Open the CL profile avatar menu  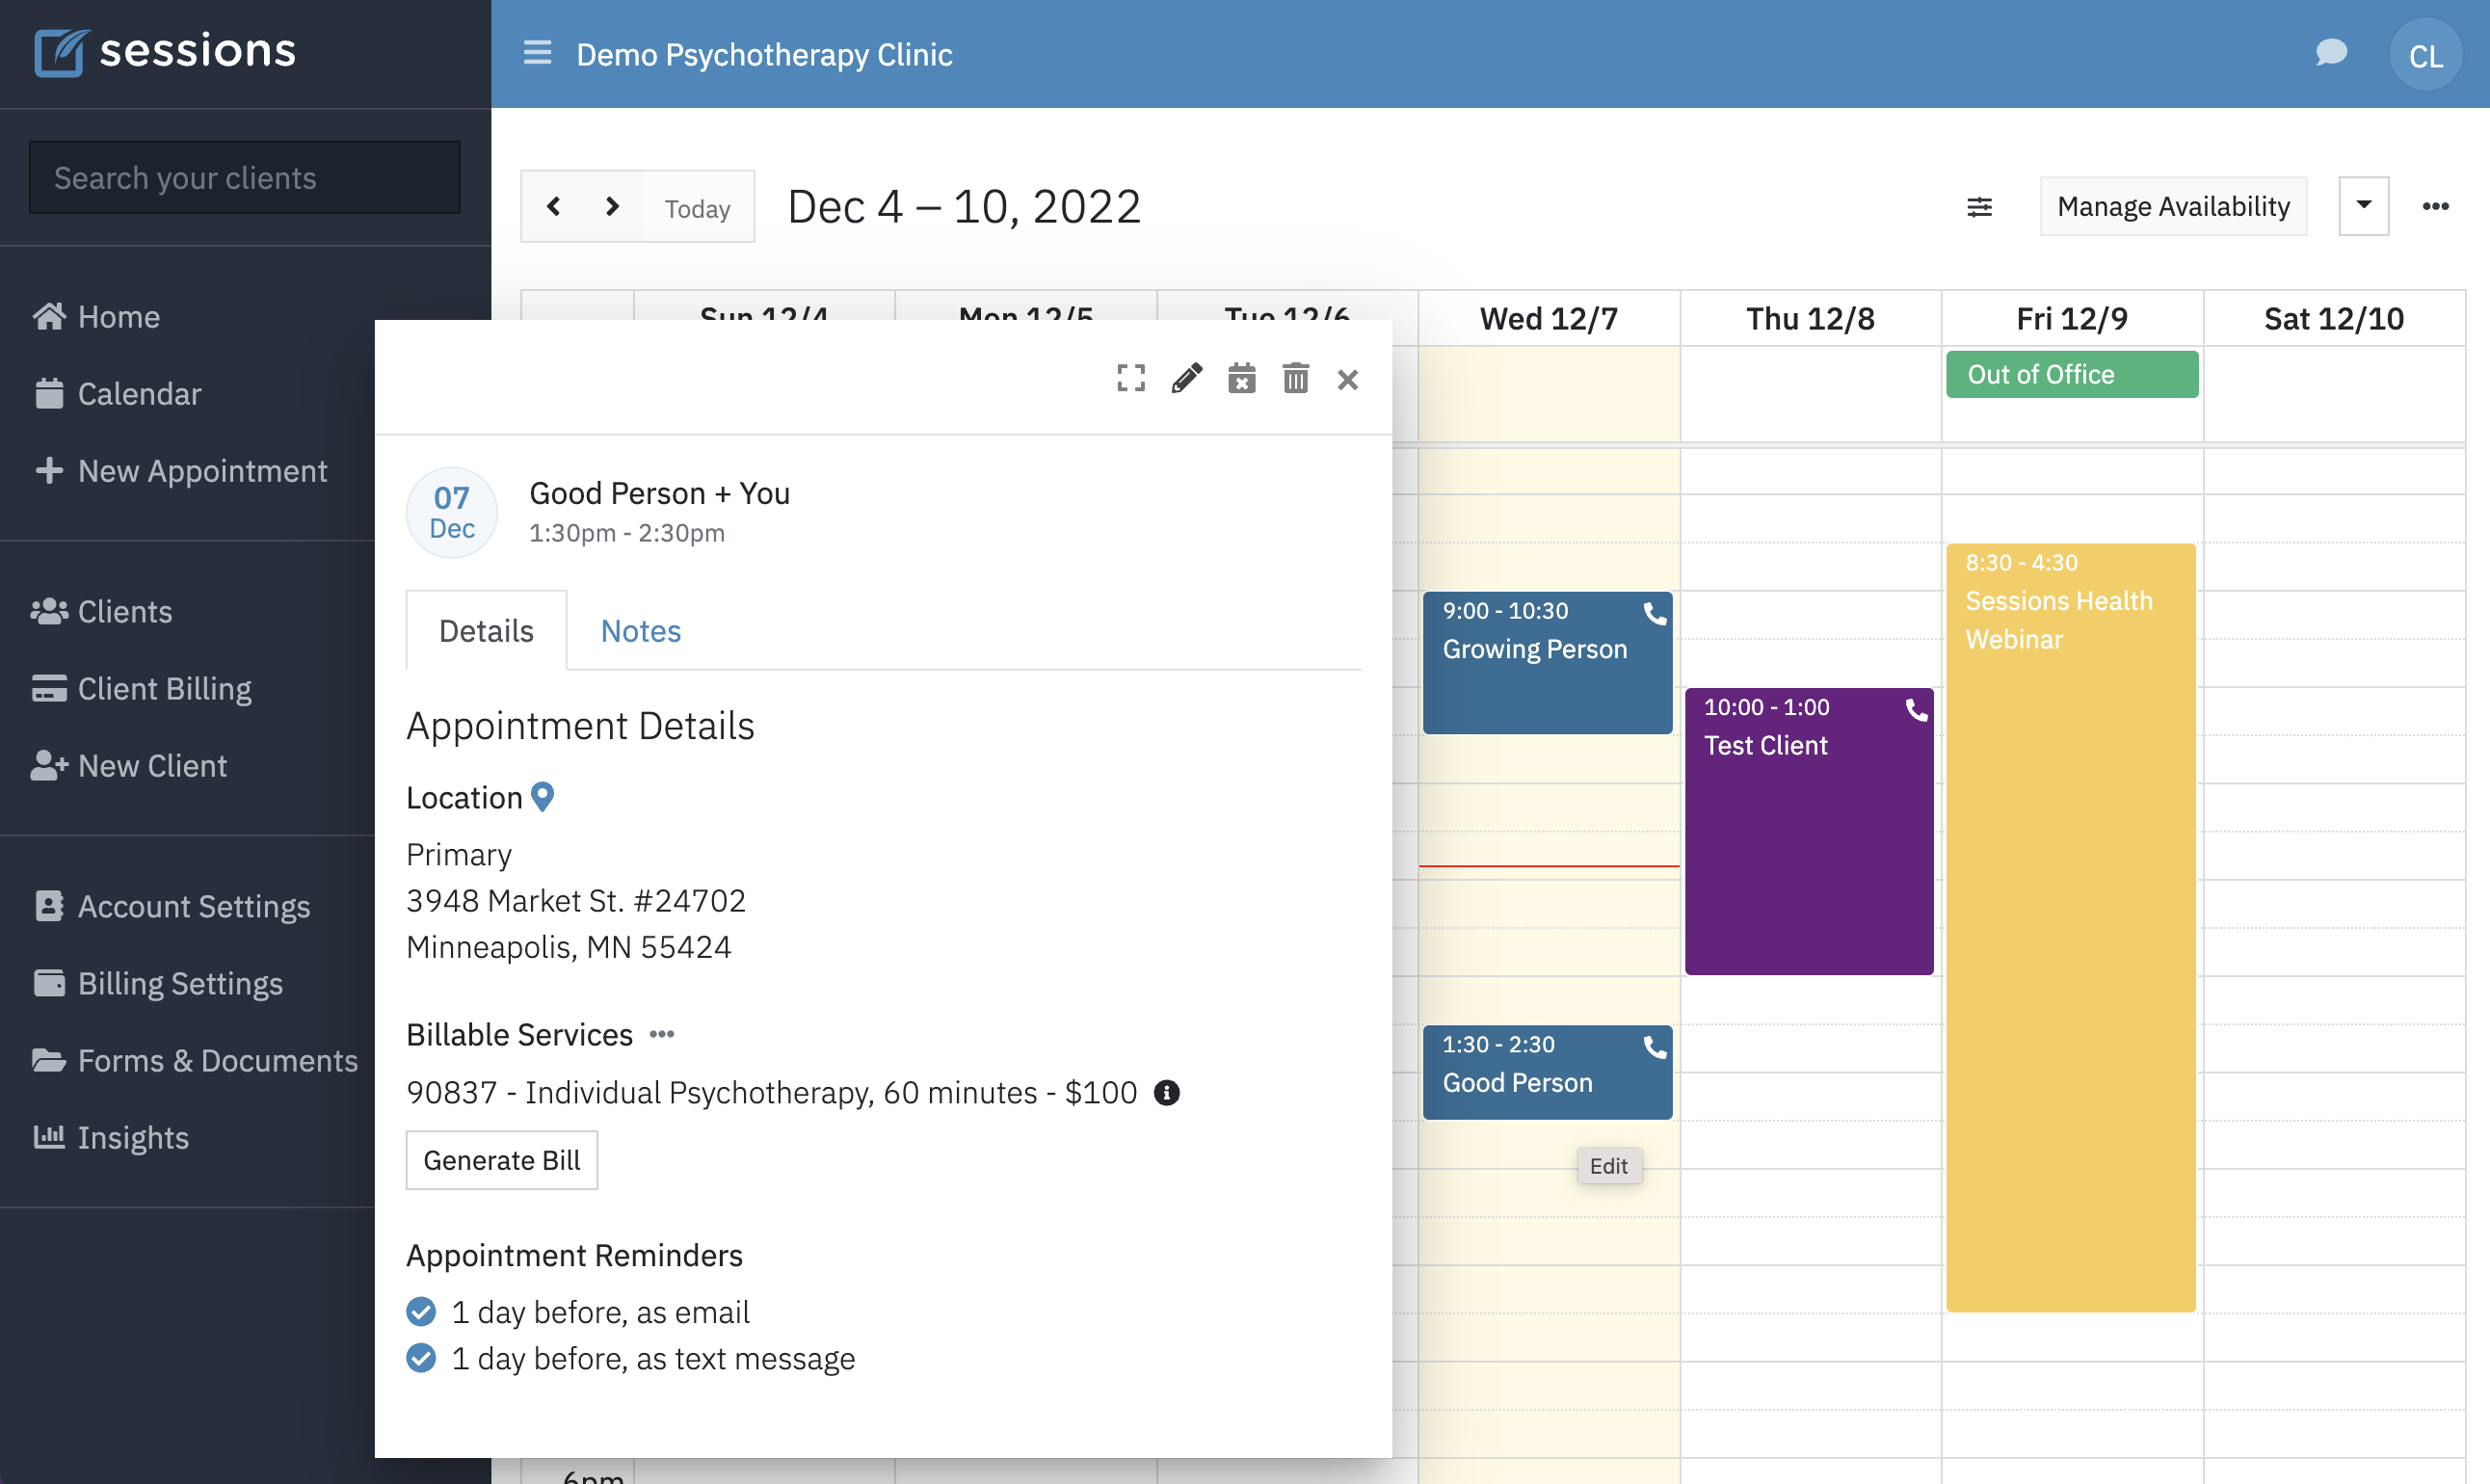(x=2426, y=54)
